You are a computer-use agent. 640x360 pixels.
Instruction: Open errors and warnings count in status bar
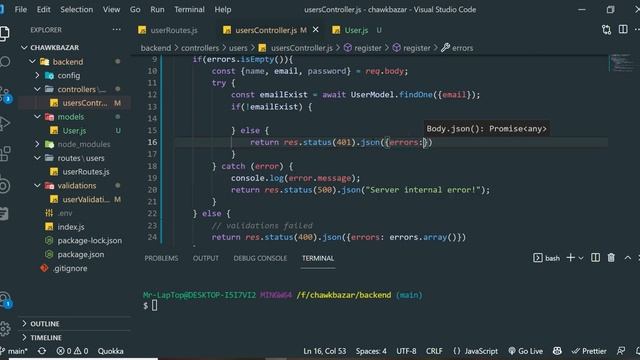point(72,351)
